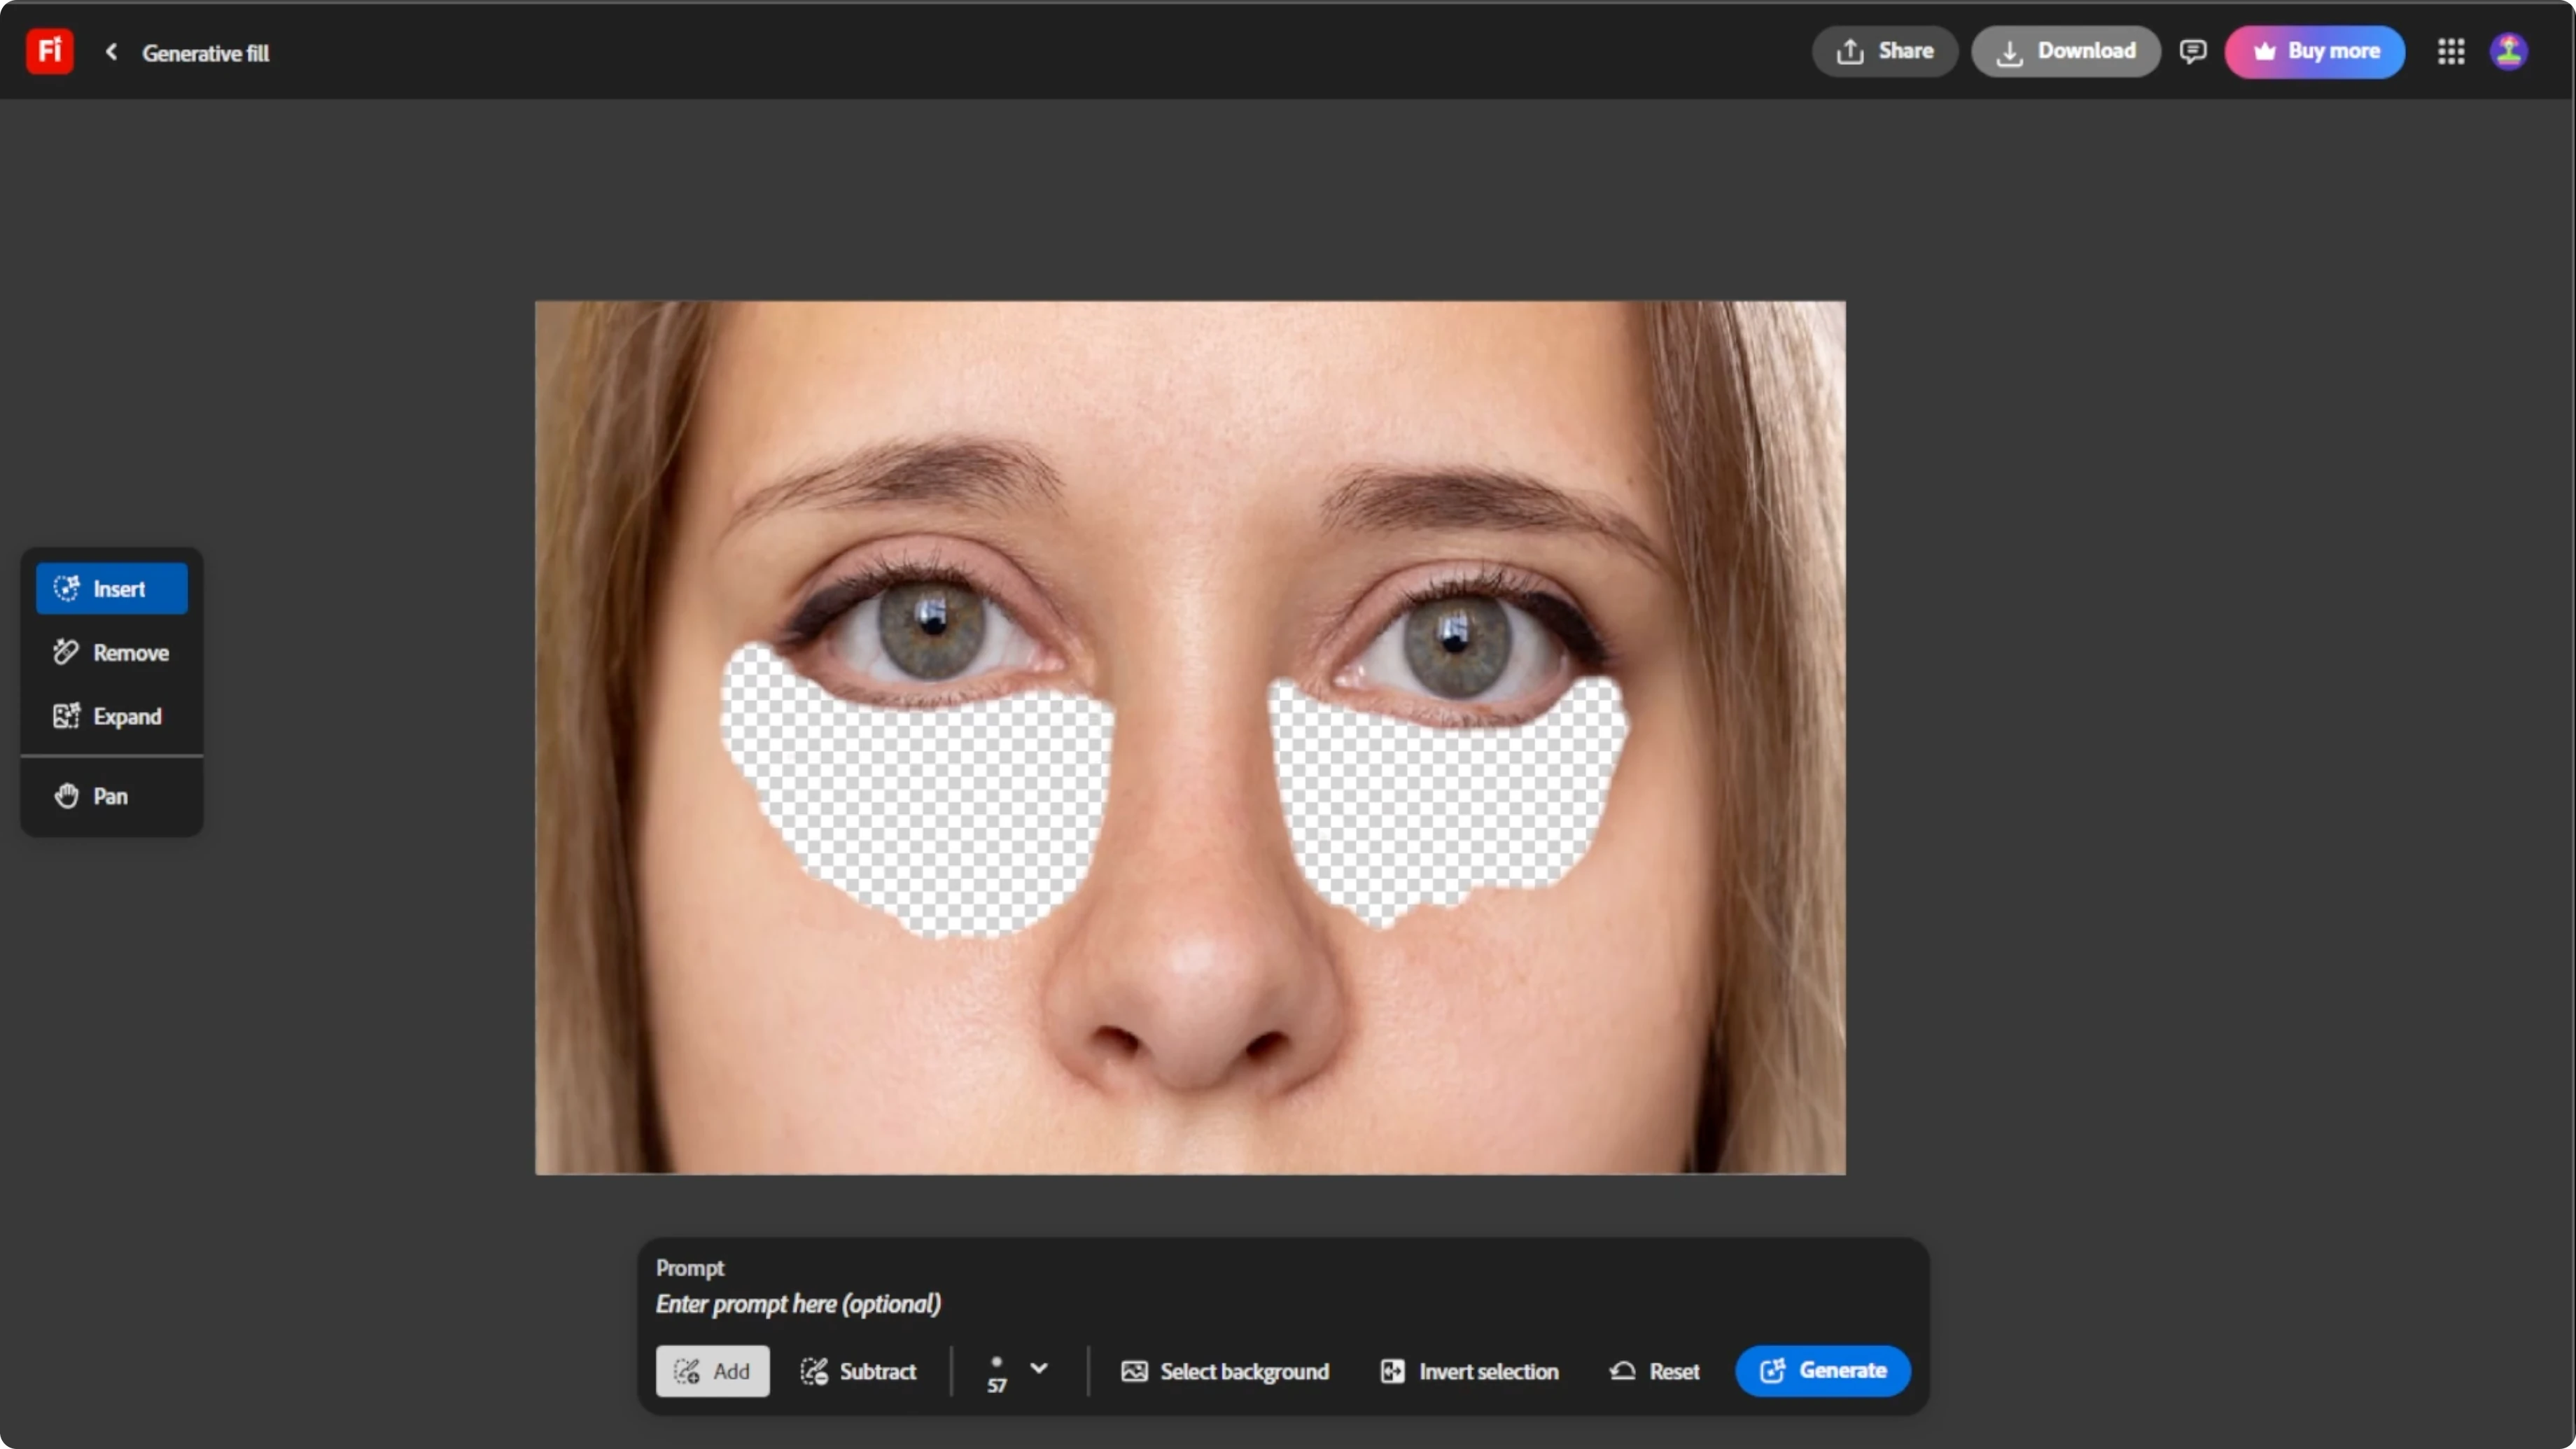Generate the fill result
This screenshot has width=2576, height=1449.
[1822, 1371]
